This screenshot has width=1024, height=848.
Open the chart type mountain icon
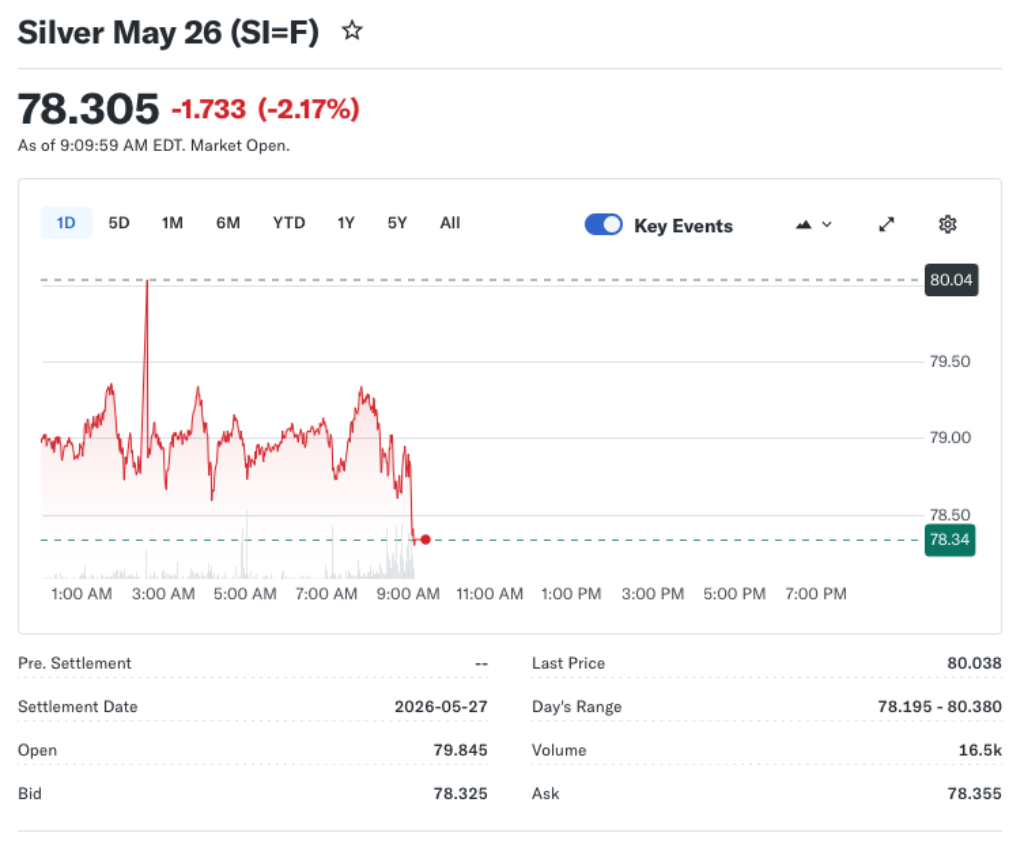803,225
